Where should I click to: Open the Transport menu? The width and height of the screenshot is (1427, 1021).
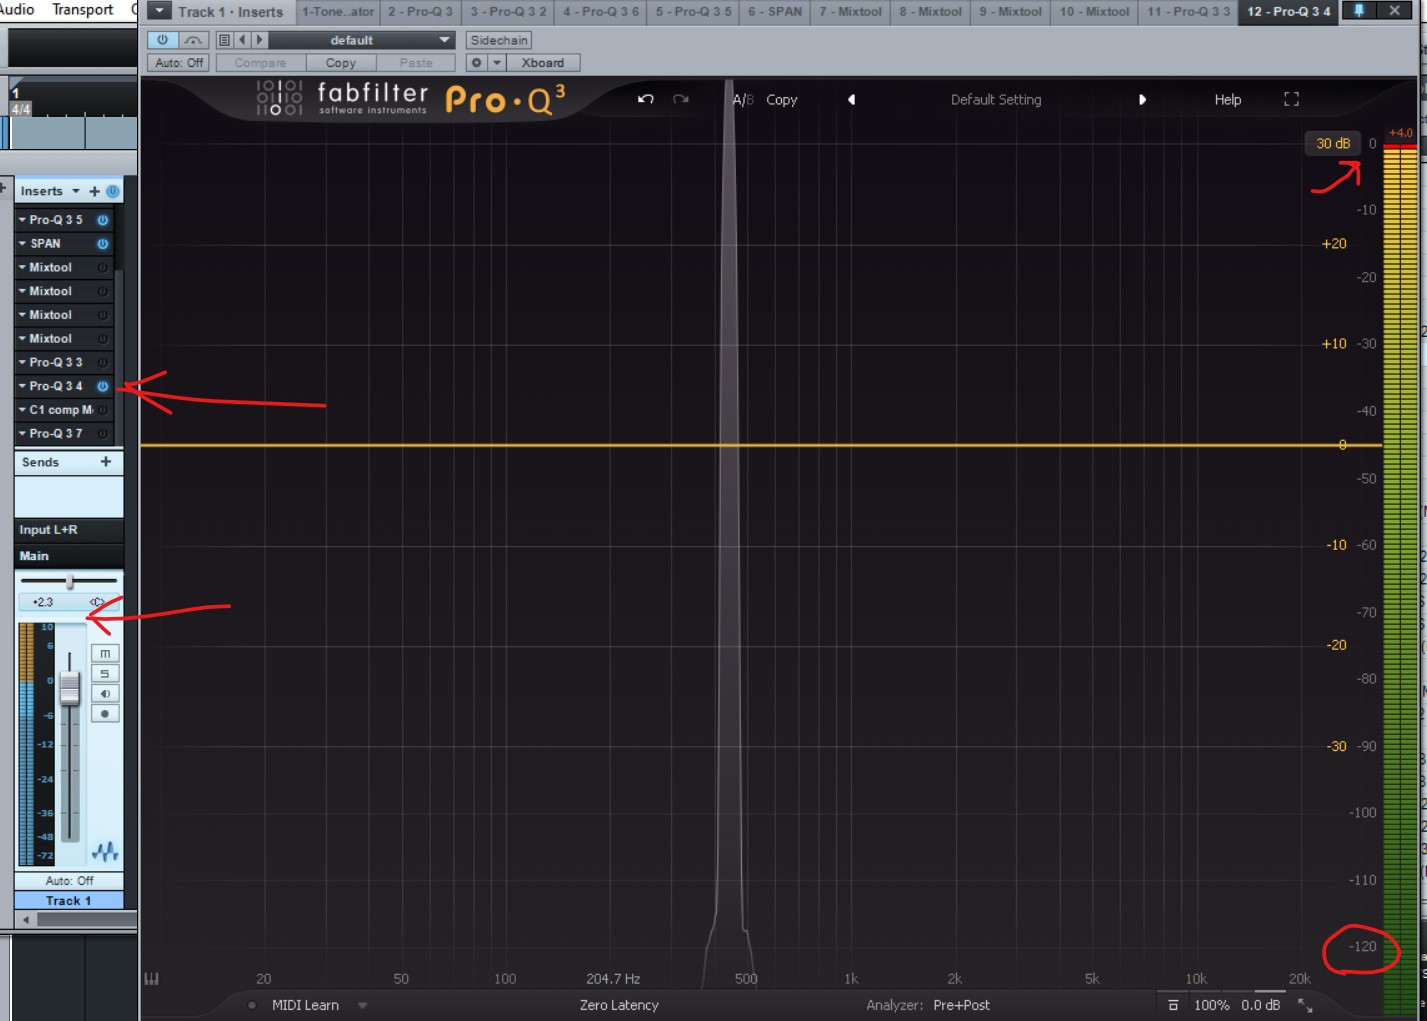(x=83, y=10)
